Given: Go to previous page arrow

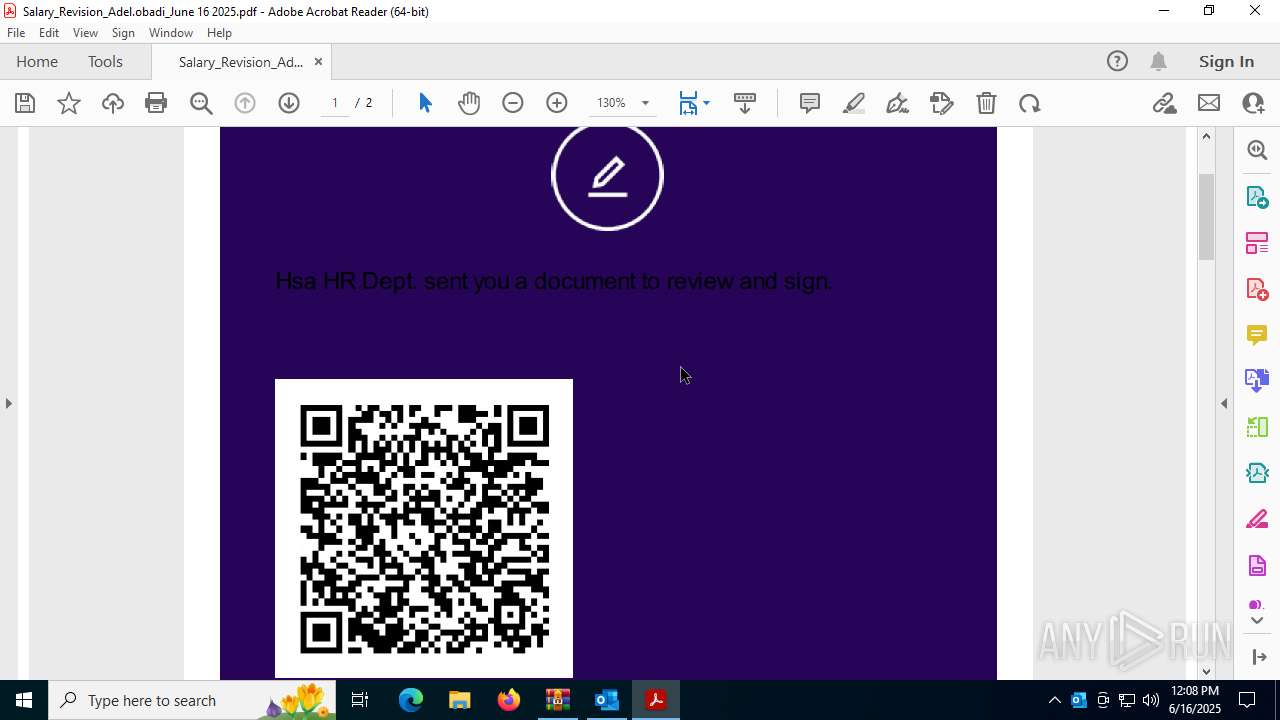Looking at the screenshot, I should [x=245, y=103].
